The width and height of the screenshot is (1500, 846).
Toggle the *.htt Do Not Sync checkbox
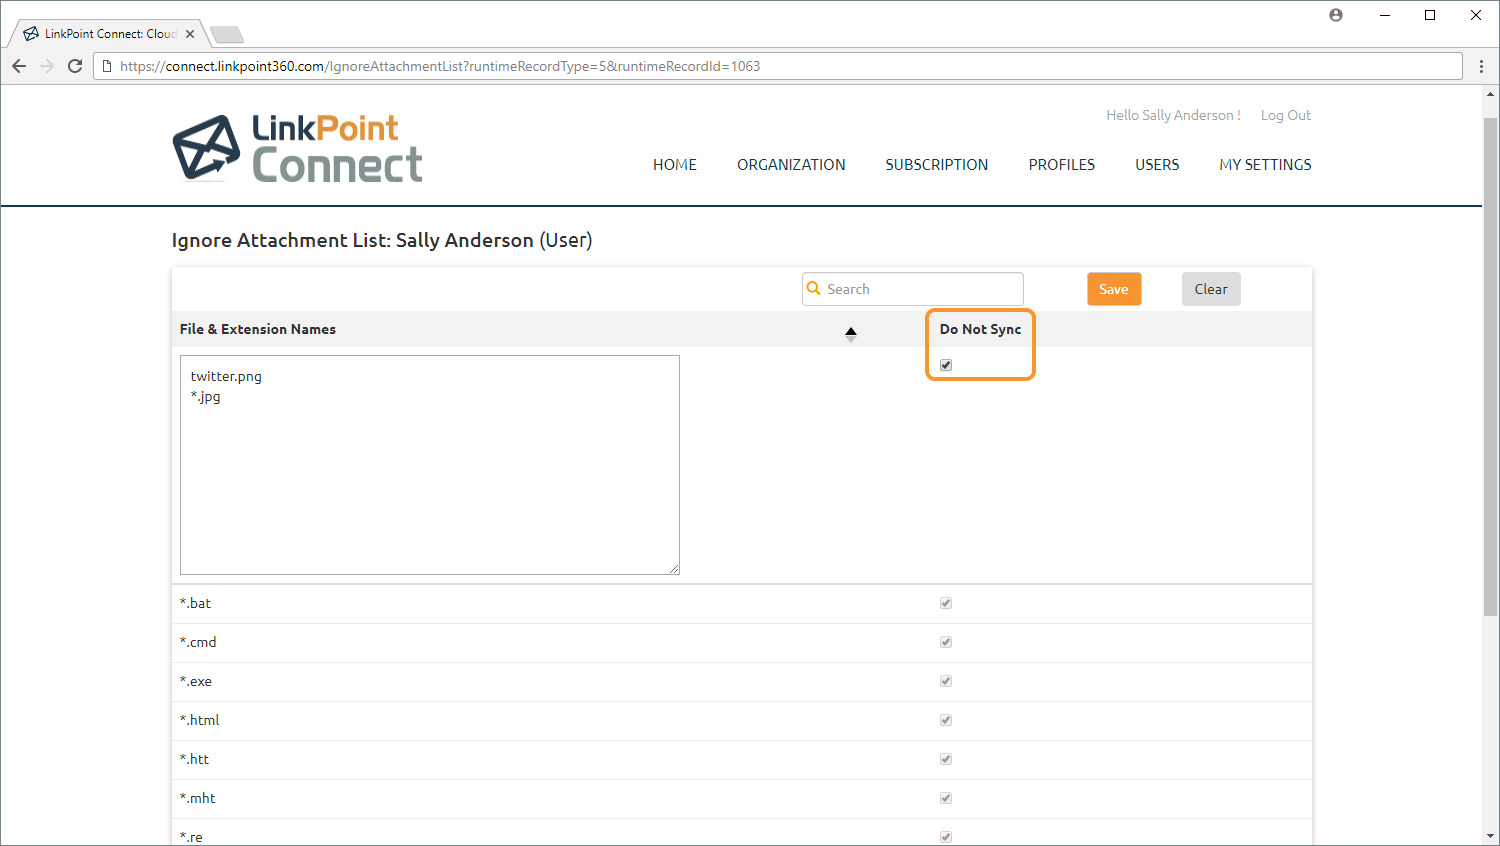tap(946, 759)
